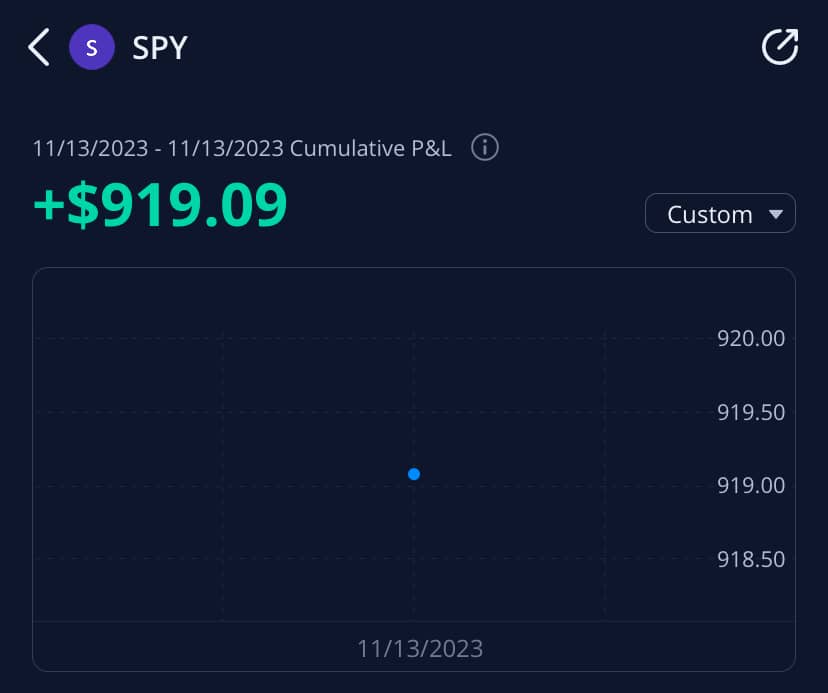The width and height of the screenshot is (828, 693).
Task: Select the blue data point on chart
Action: (x=414, y=474)
